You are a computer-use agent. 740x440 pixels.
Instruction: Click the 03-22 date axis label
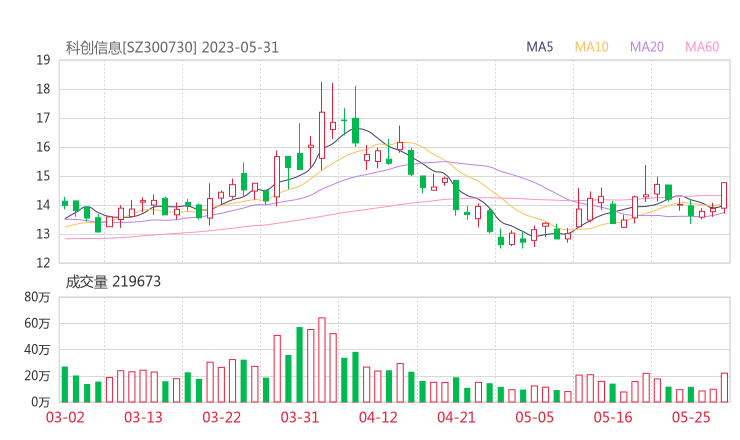tap(222, 417)
